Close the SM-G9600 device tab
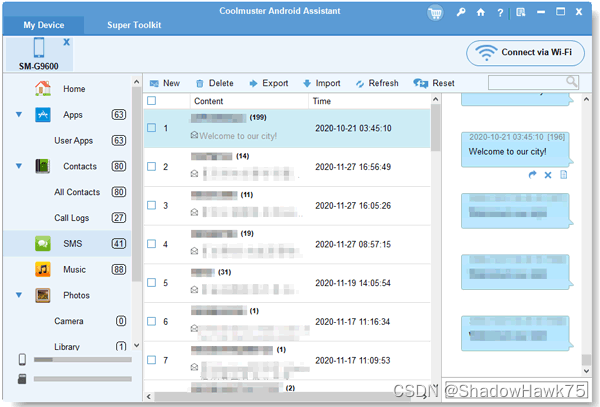Screen dimensions: 600x407 pos(67,42)
